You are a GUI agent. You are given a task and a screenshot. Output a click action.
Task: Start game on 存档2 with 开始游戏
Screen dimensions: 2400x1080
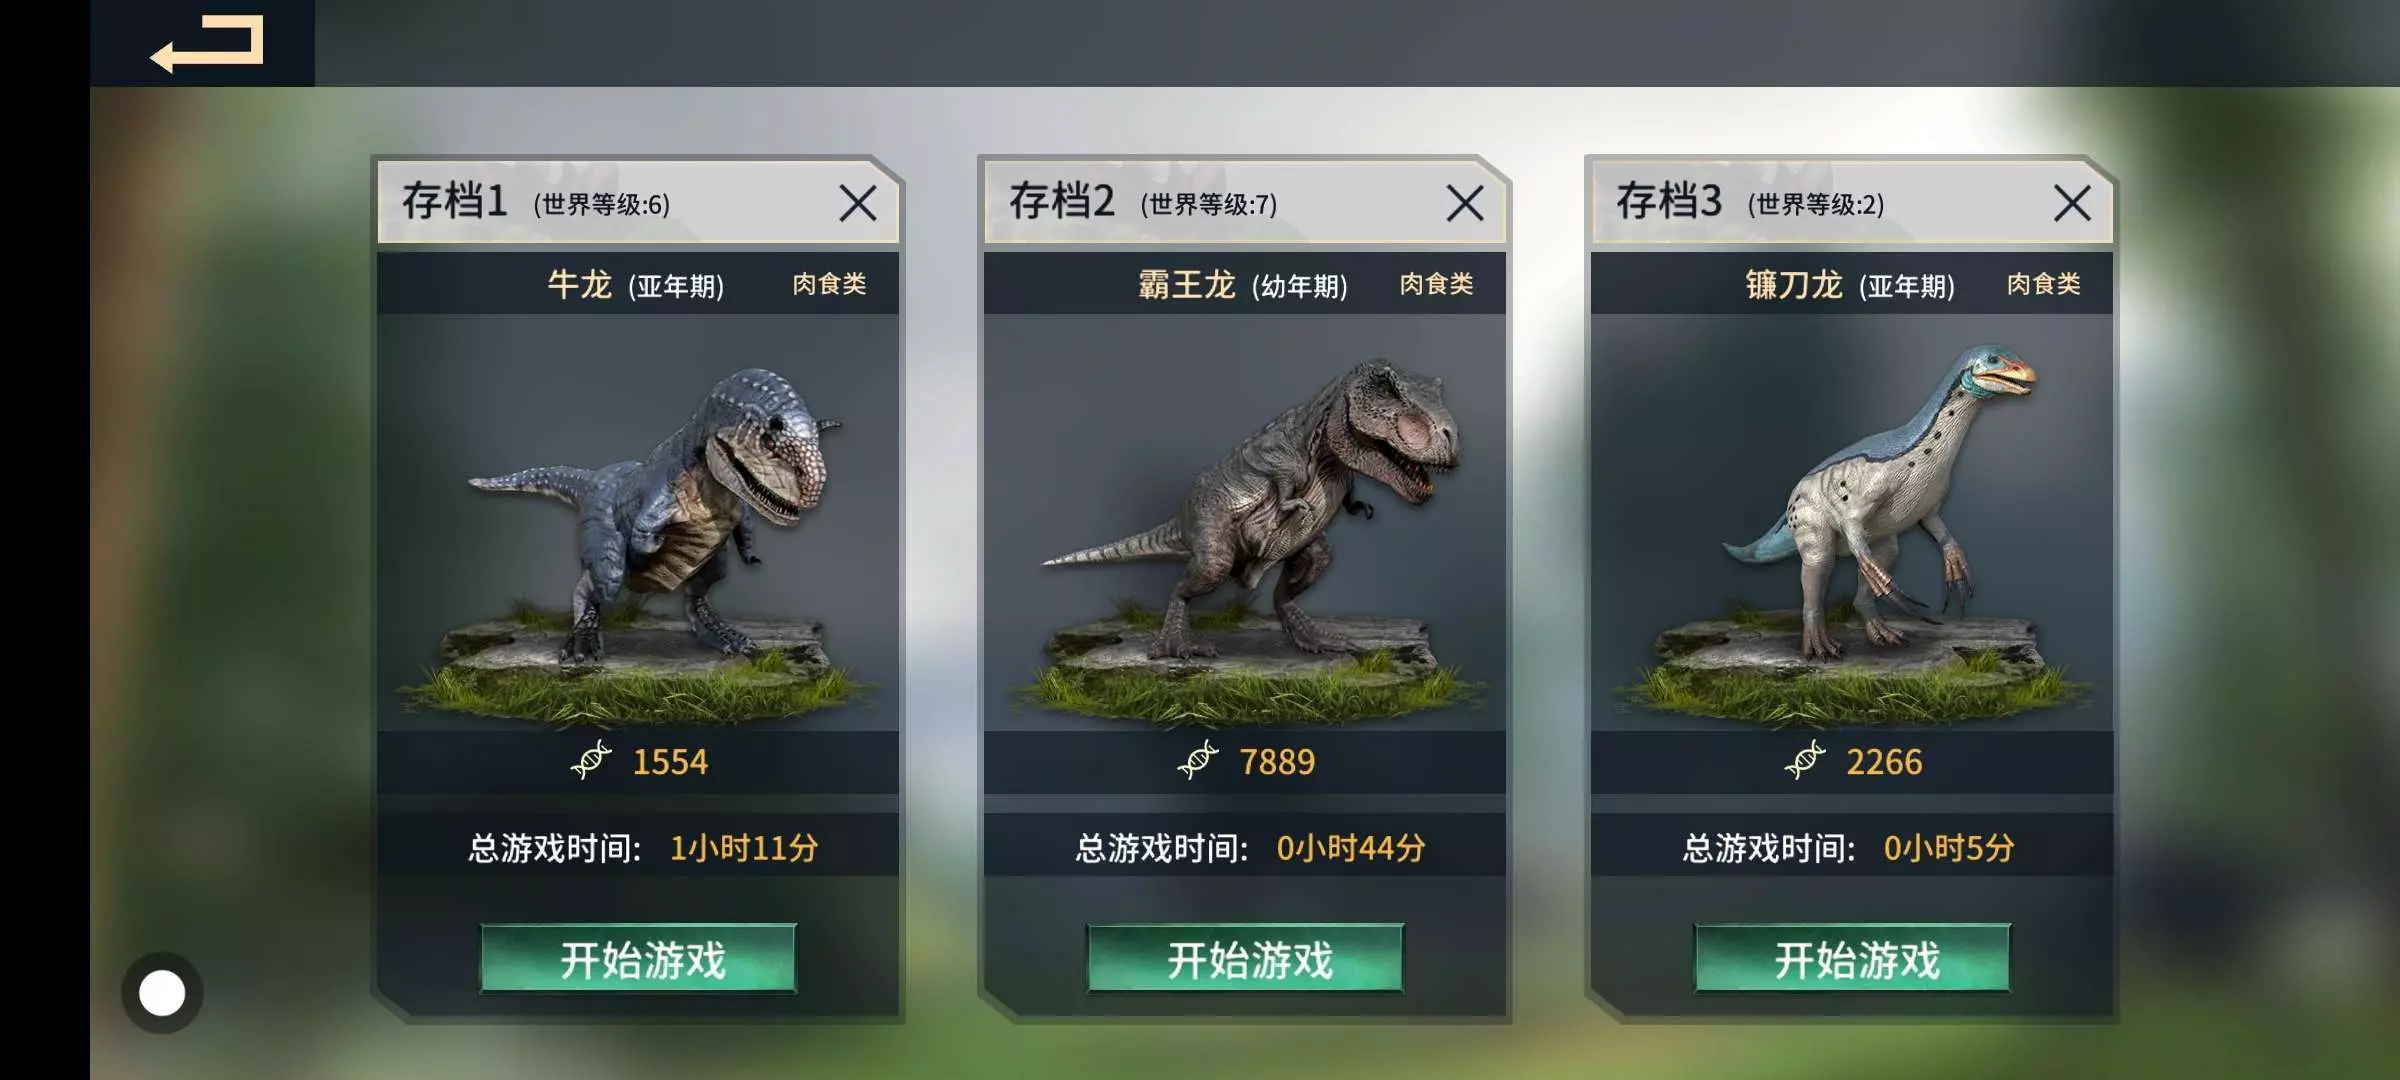tap(1245, 959)
